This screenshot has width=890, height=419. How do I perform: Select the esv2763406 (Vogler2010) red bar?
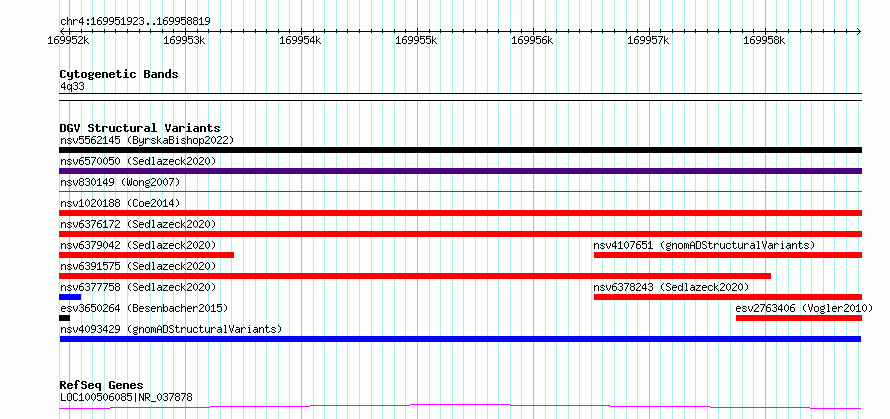click(x=799, y=318)
